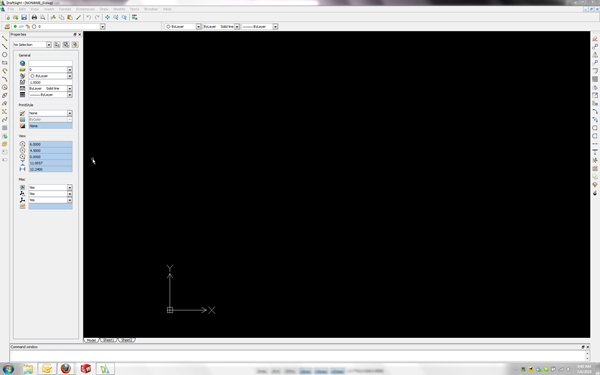This screenshot has width=600, height=375.
Task: Switch to the Model tab
Action: pyautogui.click(x=91, y=340)
